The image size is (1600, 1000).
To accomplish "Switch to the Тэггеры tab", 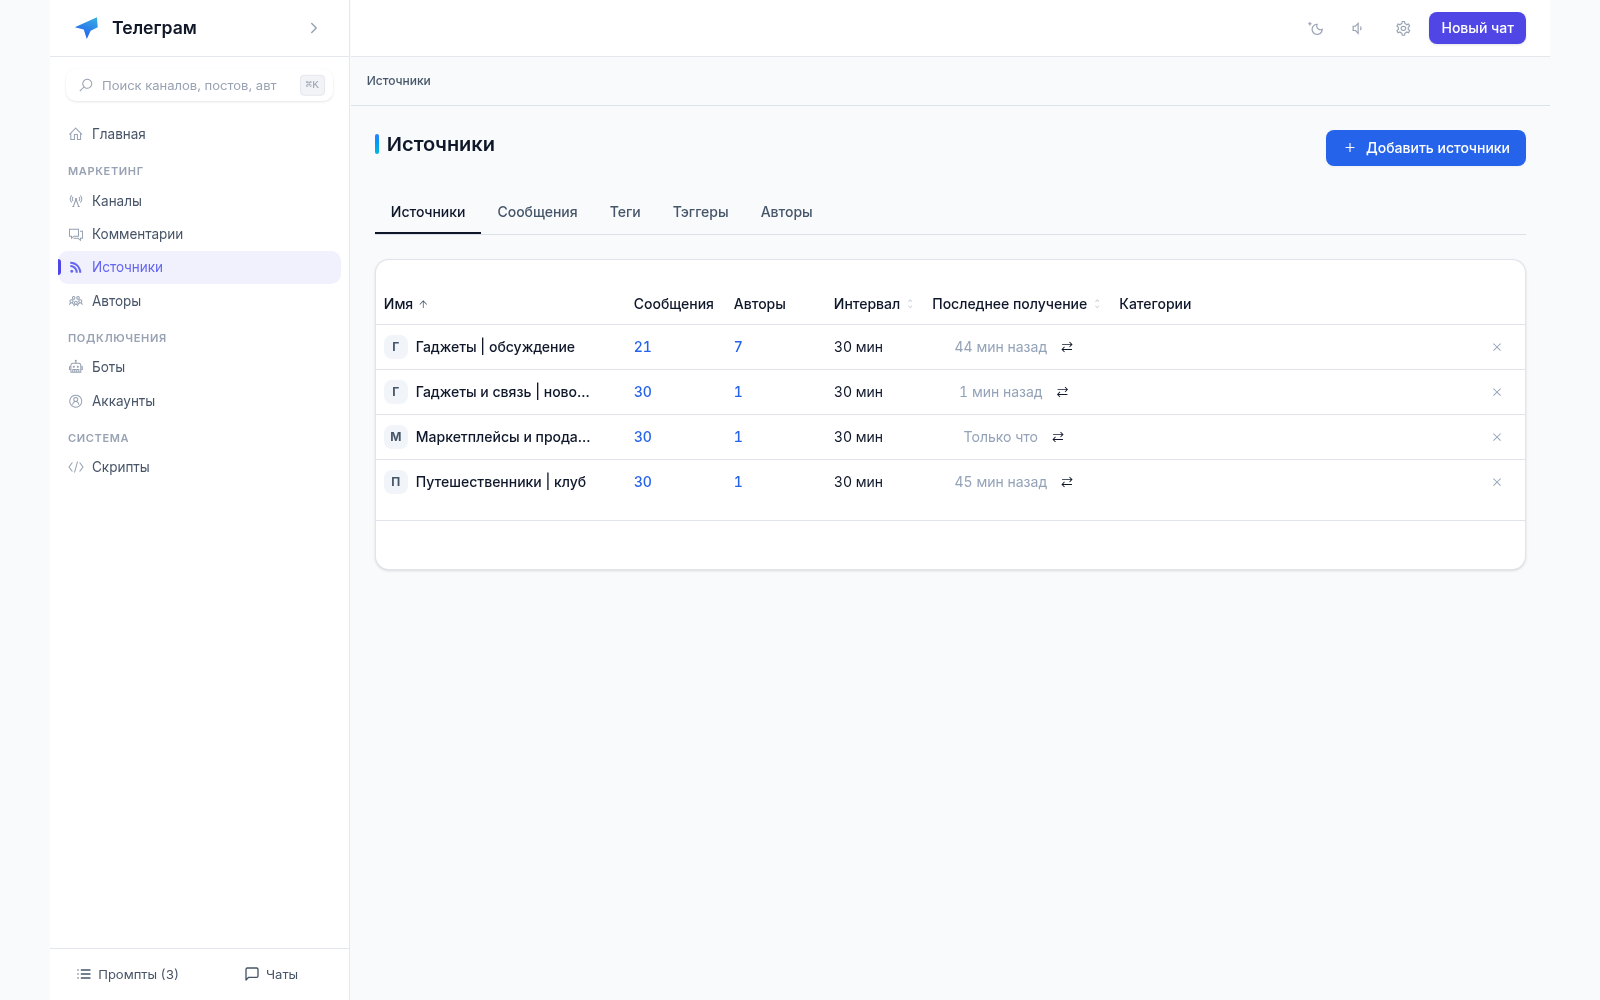I will point(700,212).
